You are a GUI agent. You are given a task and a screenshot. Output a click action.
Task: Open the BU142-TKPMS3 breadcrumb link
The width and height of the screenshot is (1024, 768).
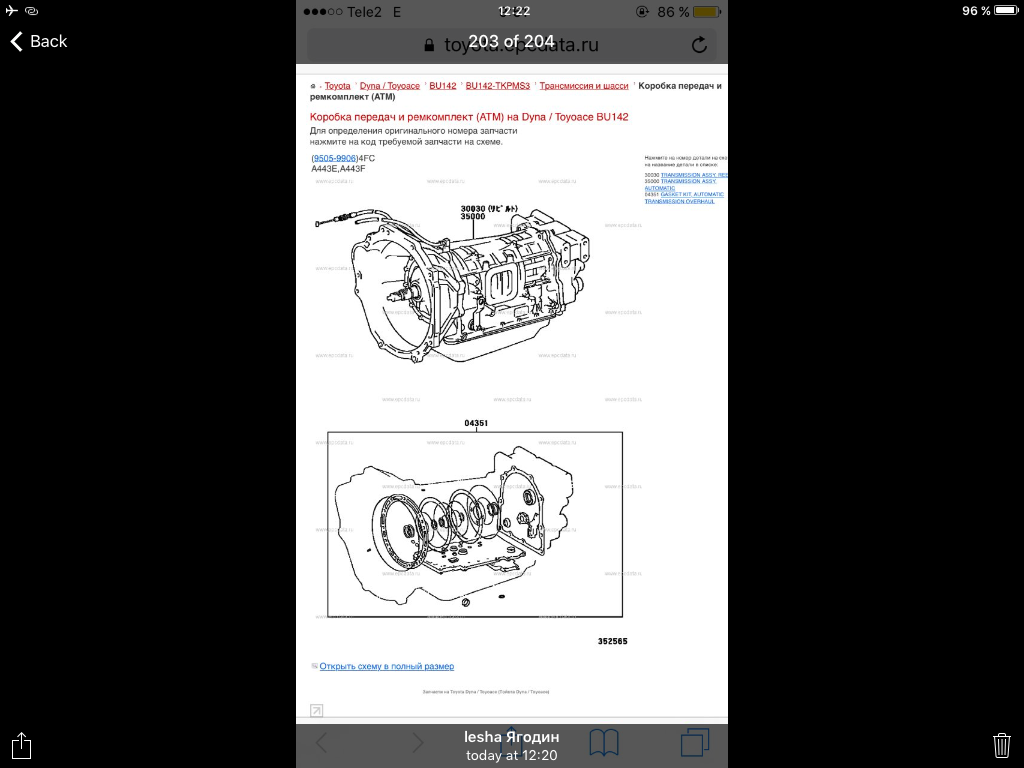coord(497,86)
